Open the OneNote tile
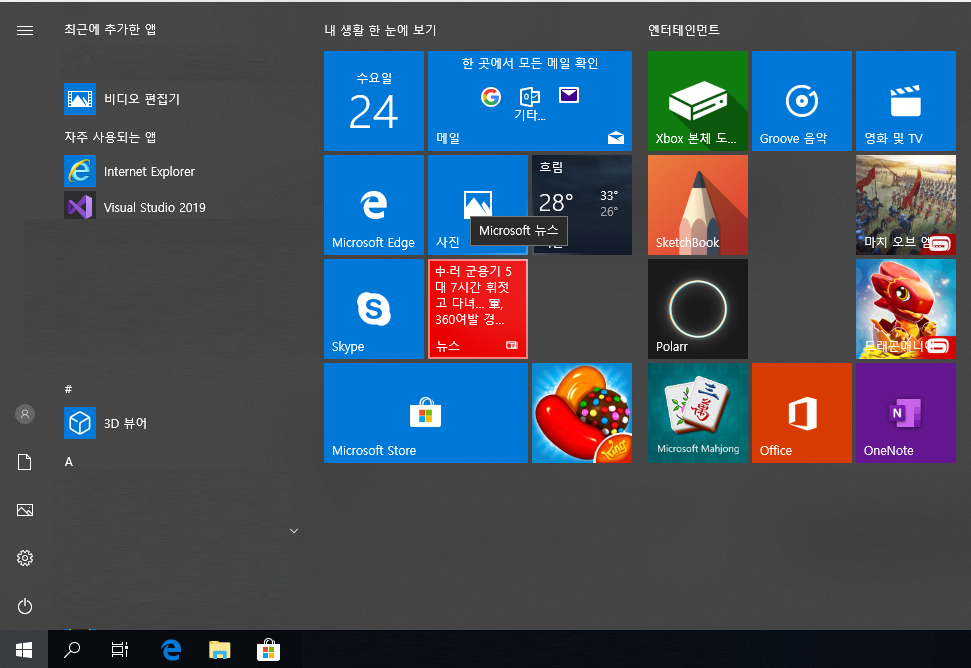 click(x=906, y=413)
